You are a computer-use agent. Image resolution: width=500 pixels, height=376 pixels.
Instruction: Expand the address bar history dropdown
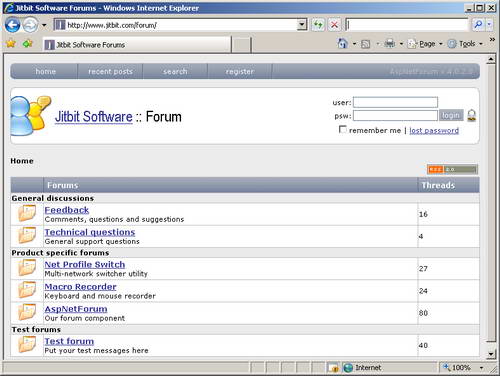click(x=302, y=25)
